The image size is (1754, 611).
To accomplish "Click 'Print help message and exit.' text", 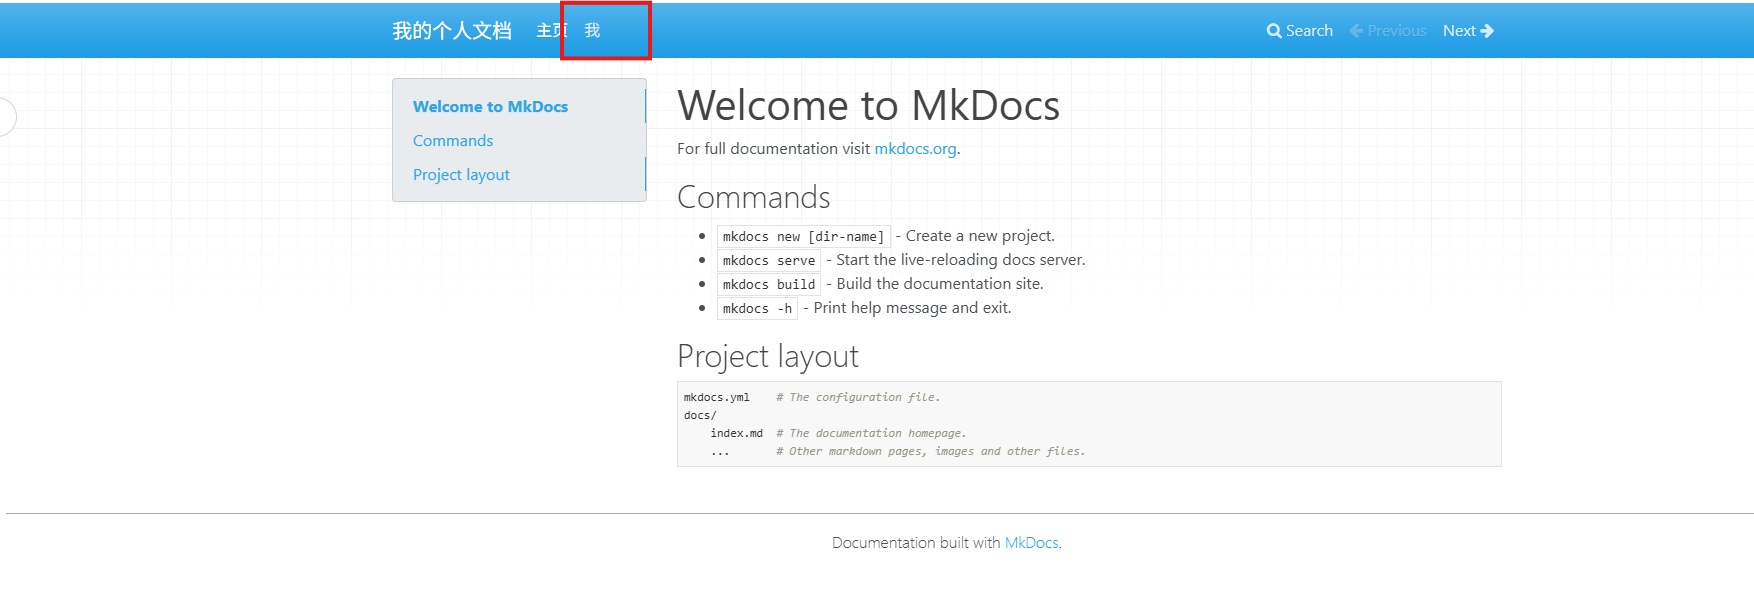I will point(912,308).
